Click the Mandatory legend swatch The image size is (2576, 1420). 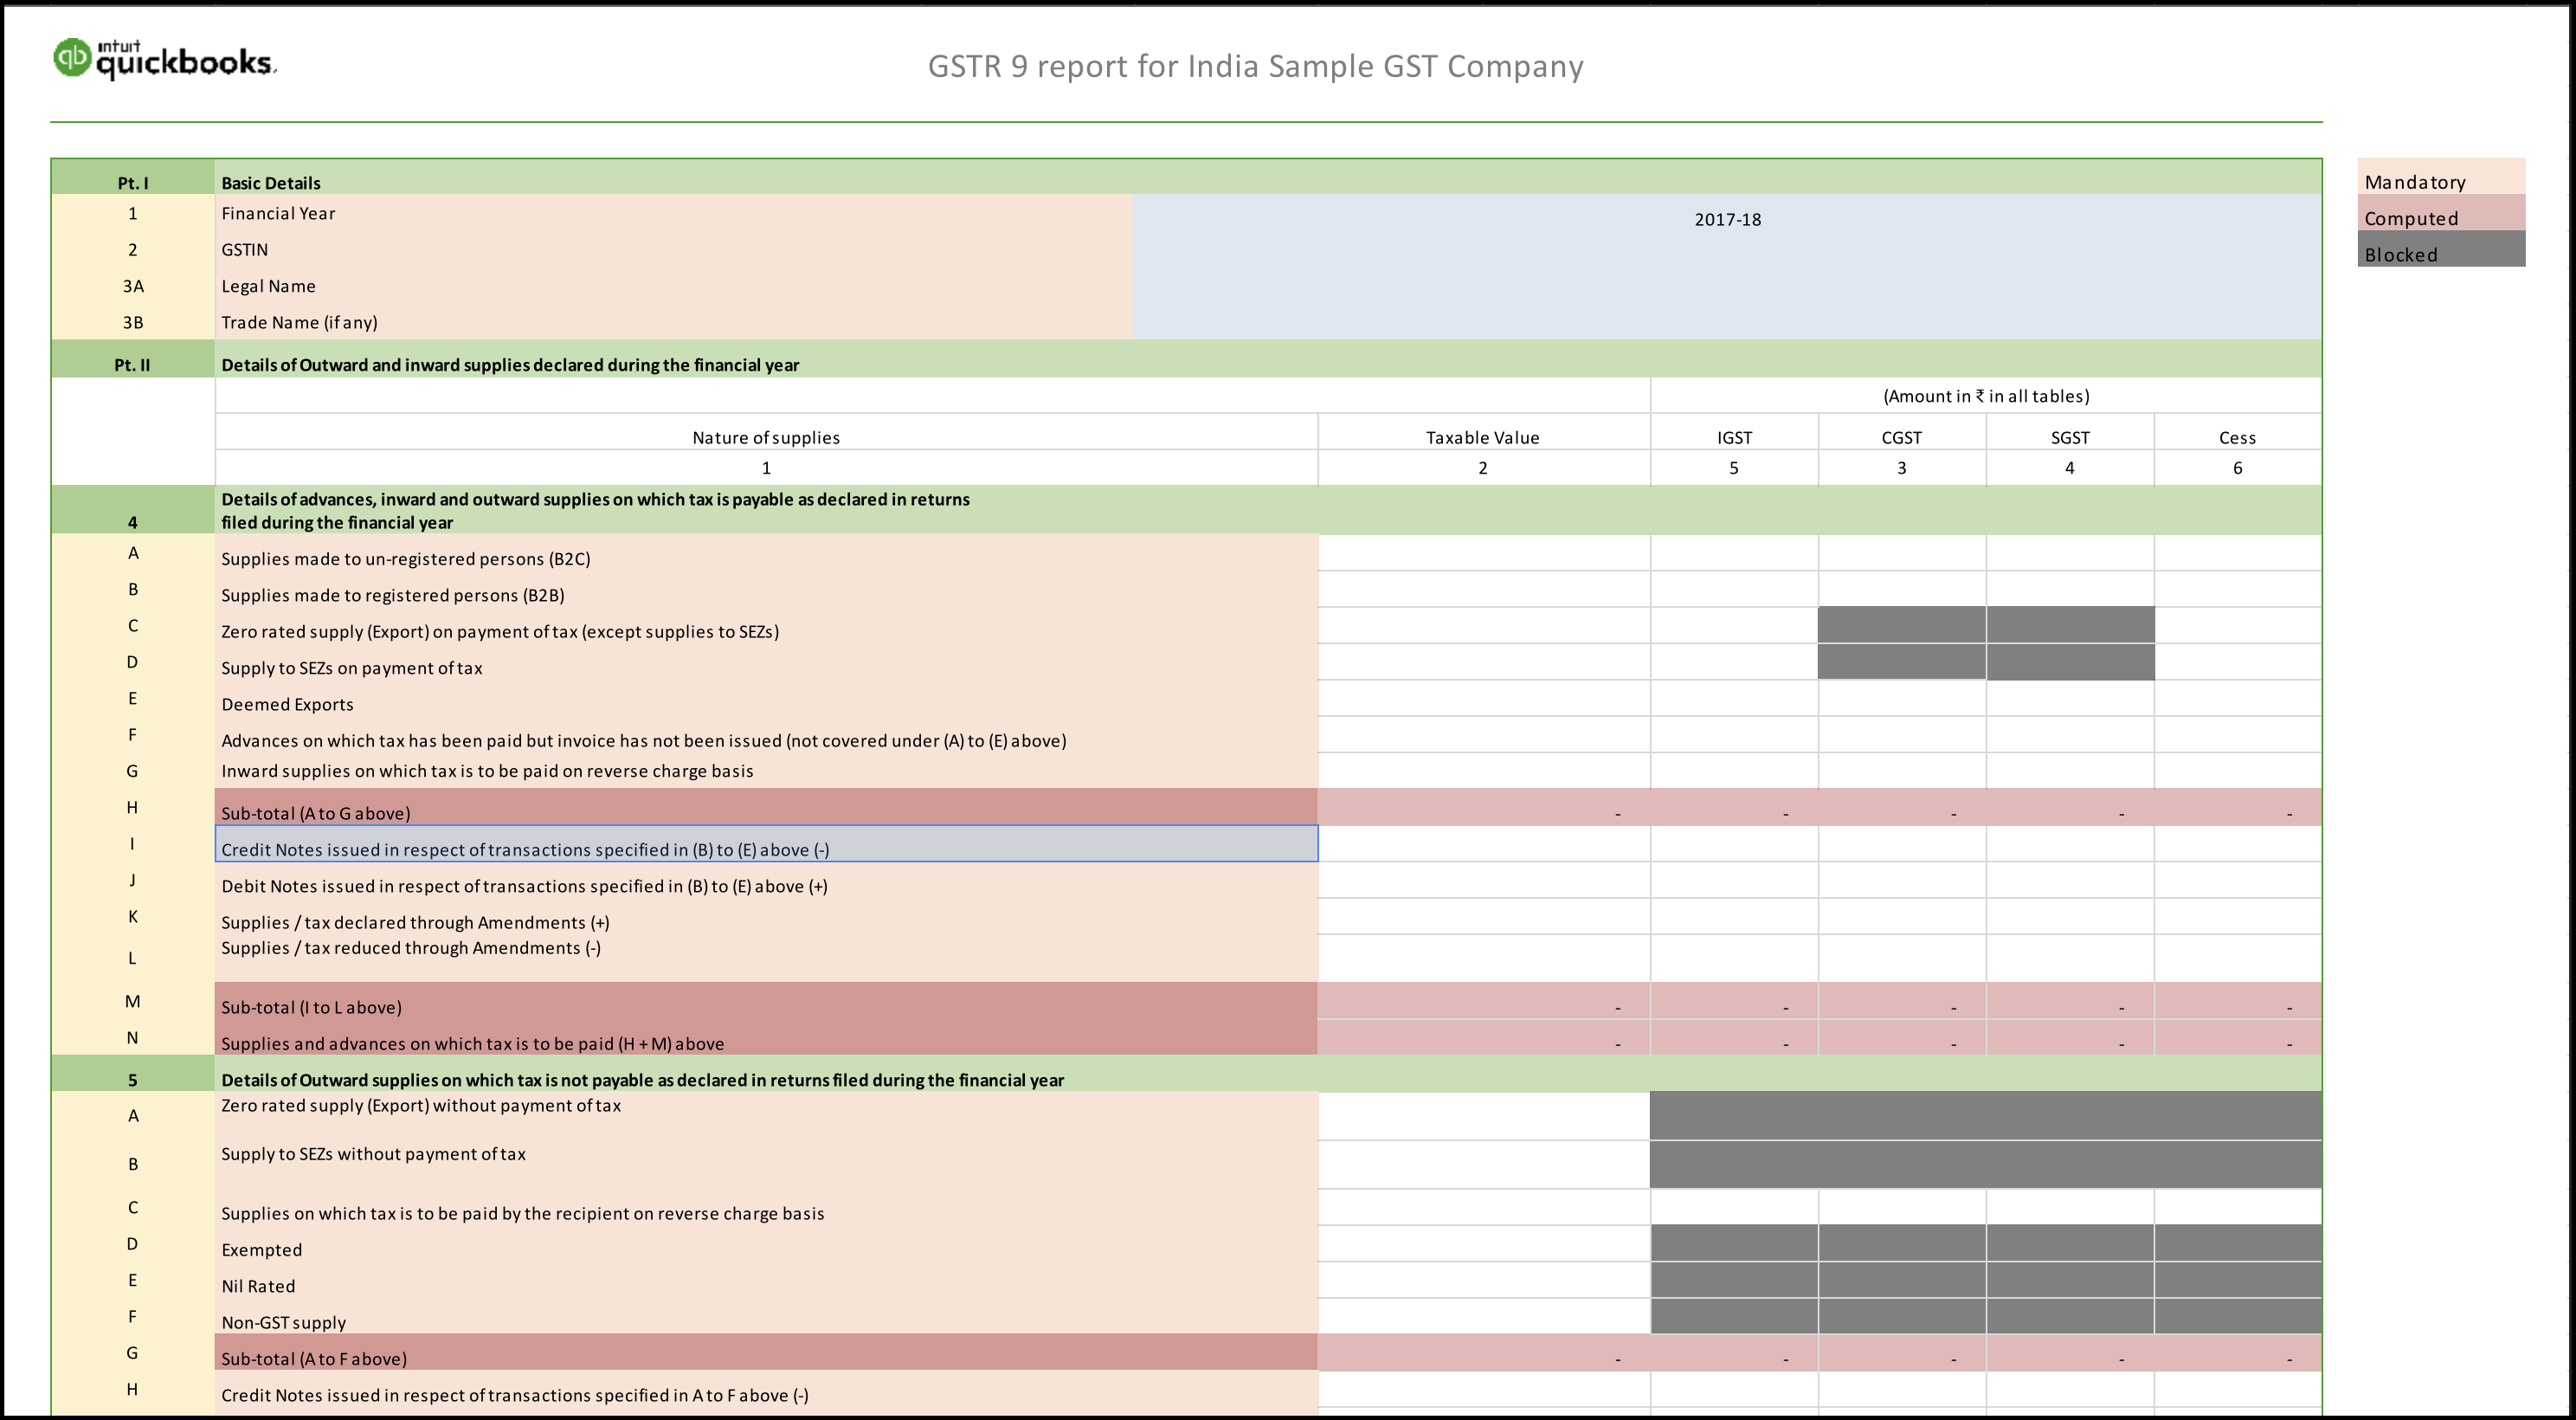click(2441, 176)
